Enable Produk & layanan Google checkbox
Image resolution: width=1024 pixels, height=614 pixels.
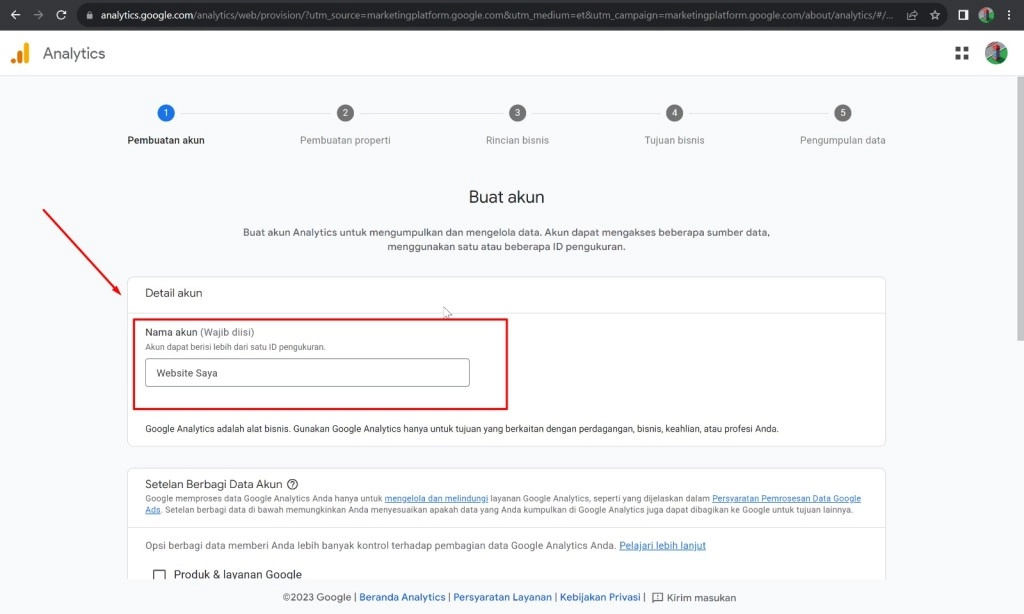click(159, 575)
